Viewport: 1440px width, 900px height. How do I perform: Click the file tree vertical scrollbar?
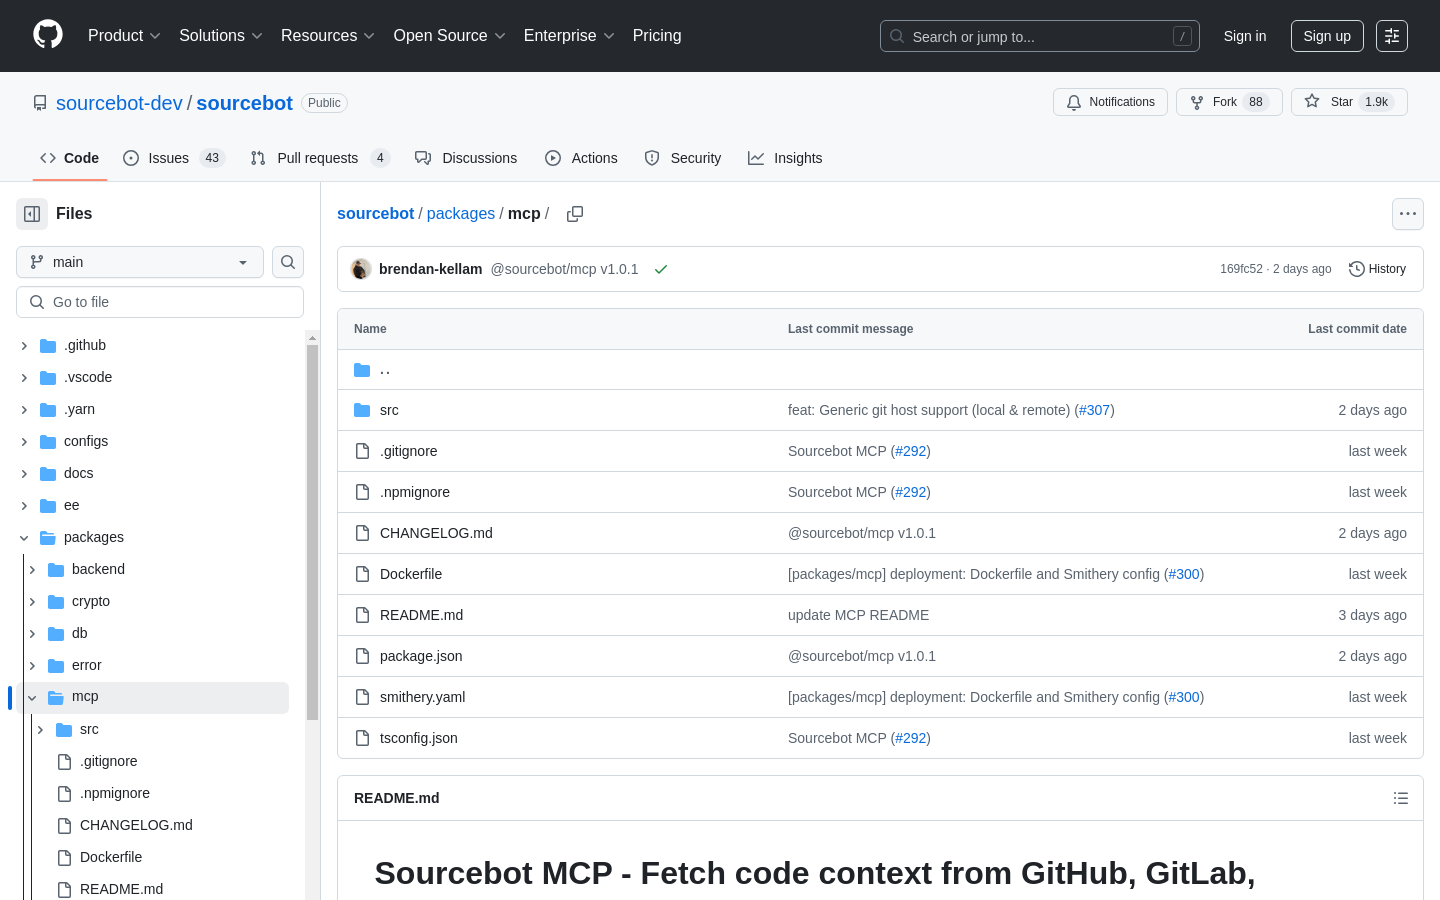click(x=313, y=532)
